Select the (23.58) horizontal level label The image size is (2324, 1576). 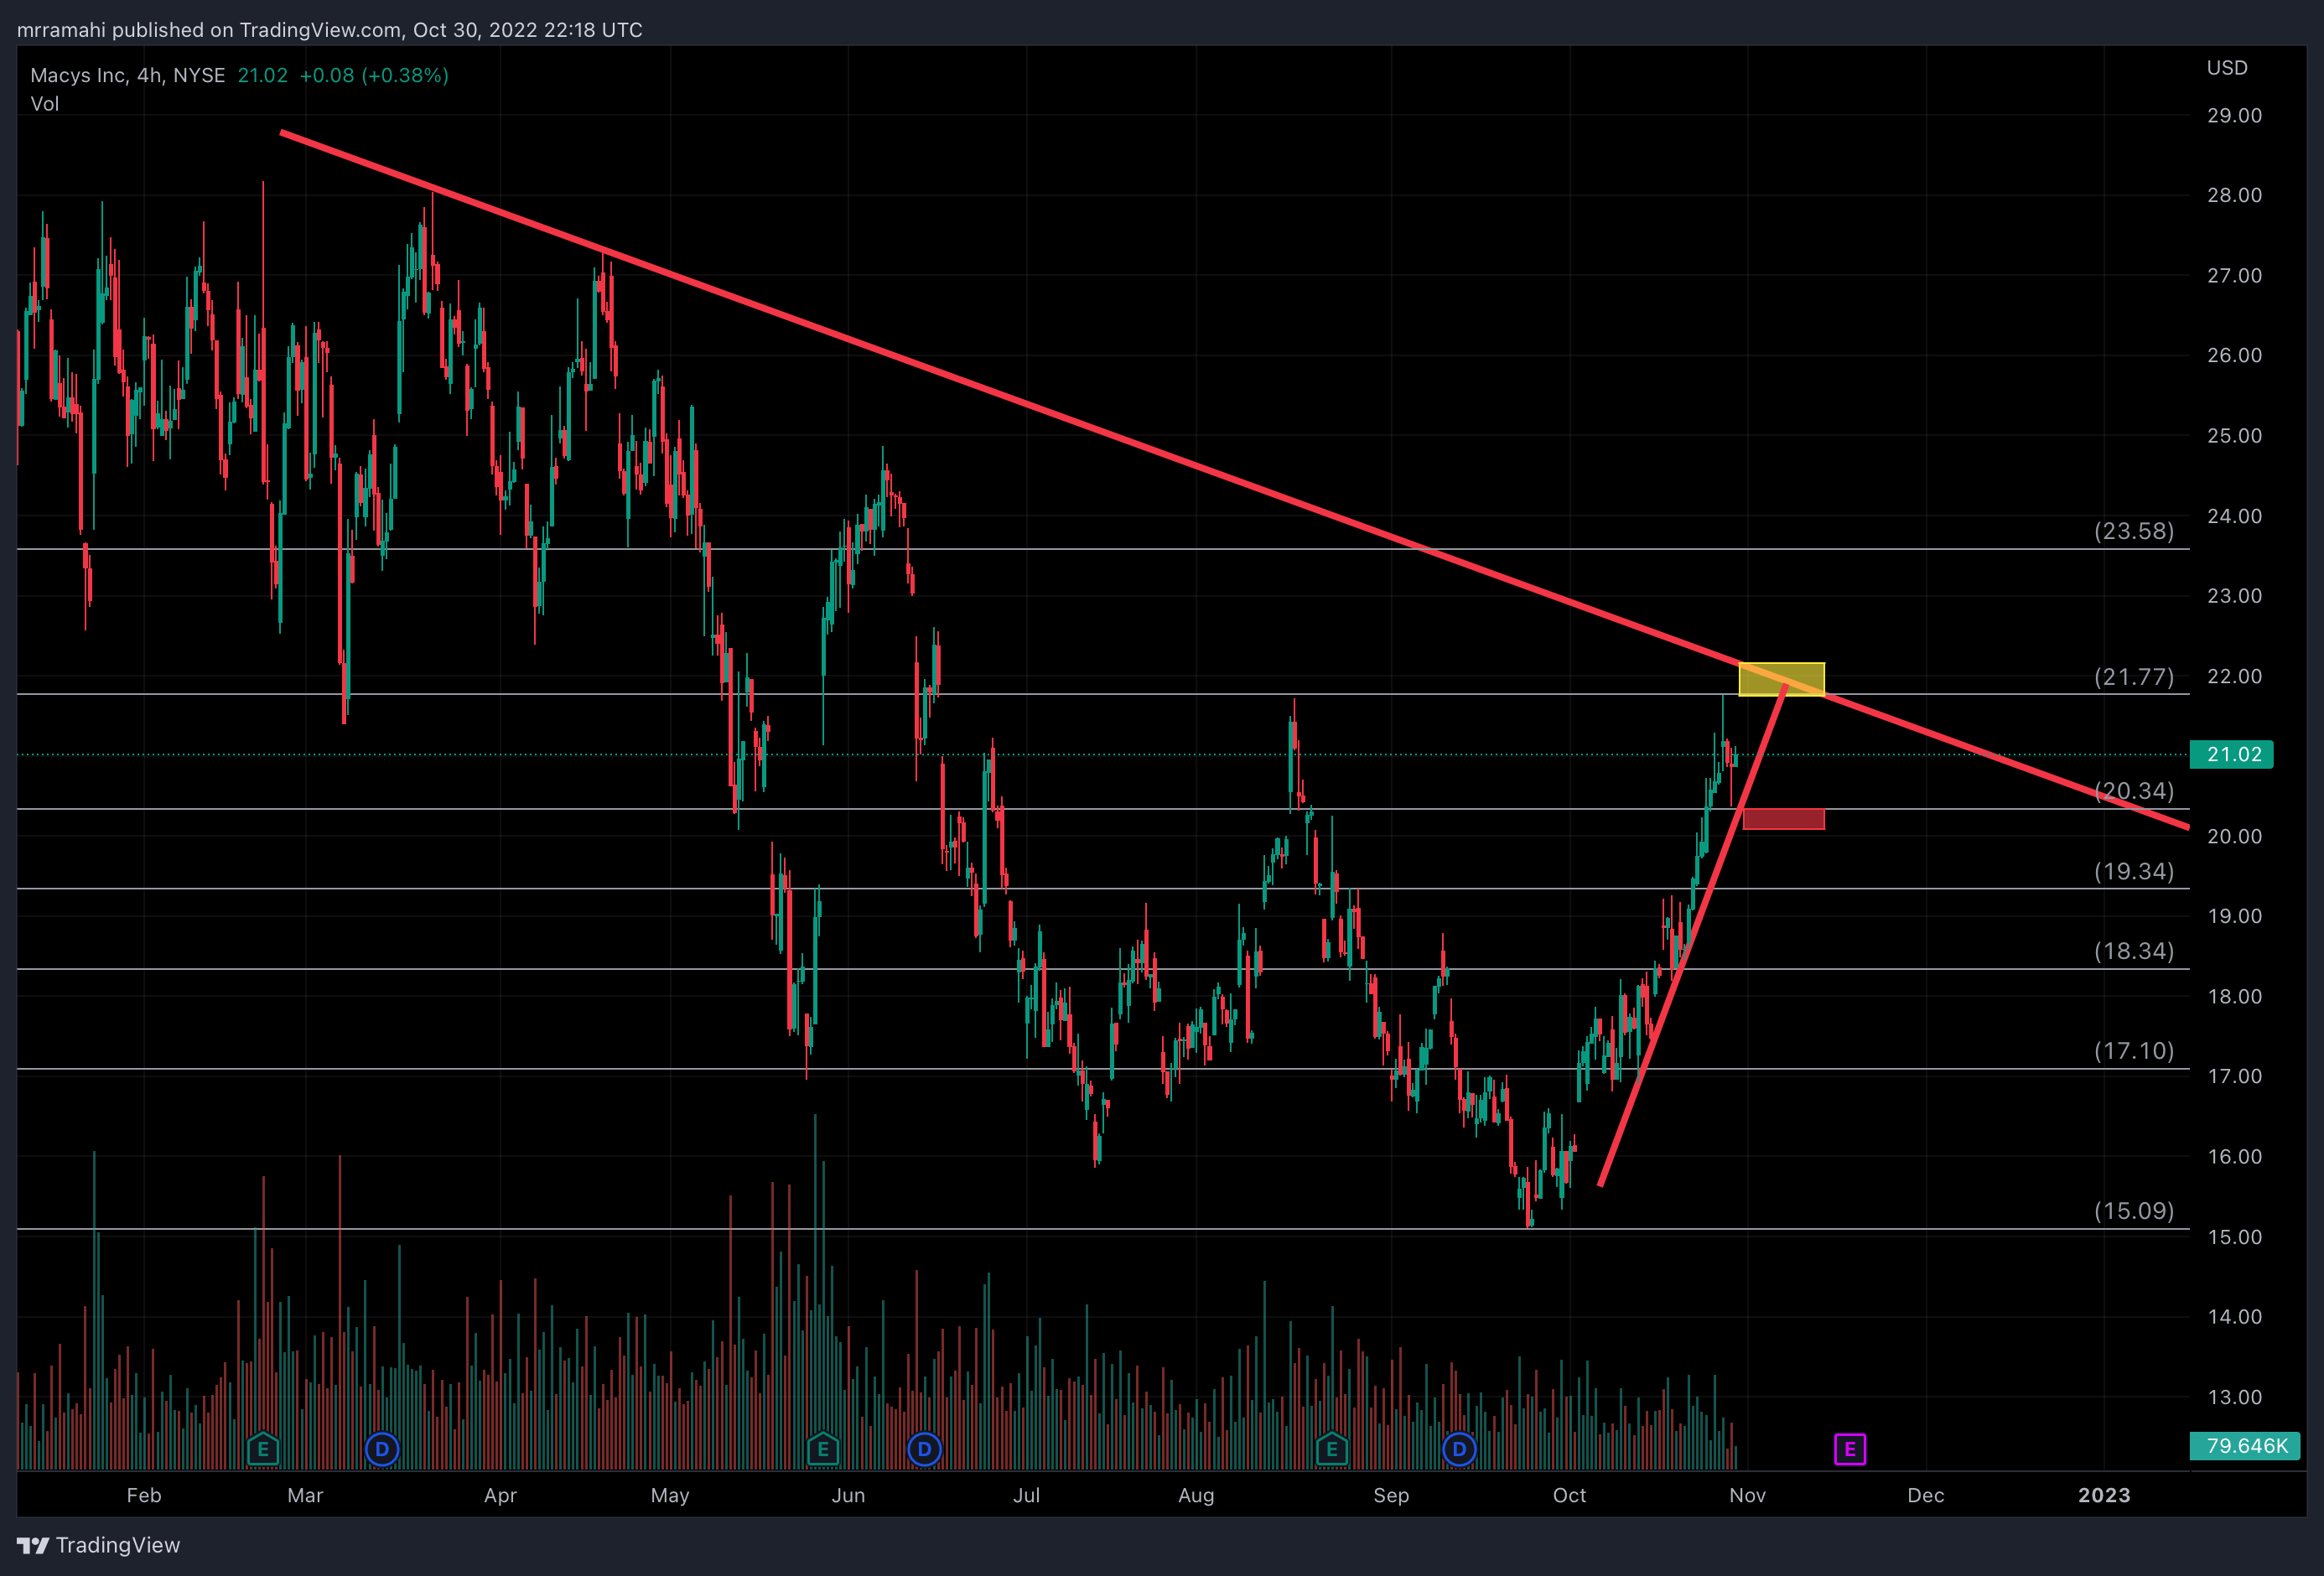click(2133, 531)
